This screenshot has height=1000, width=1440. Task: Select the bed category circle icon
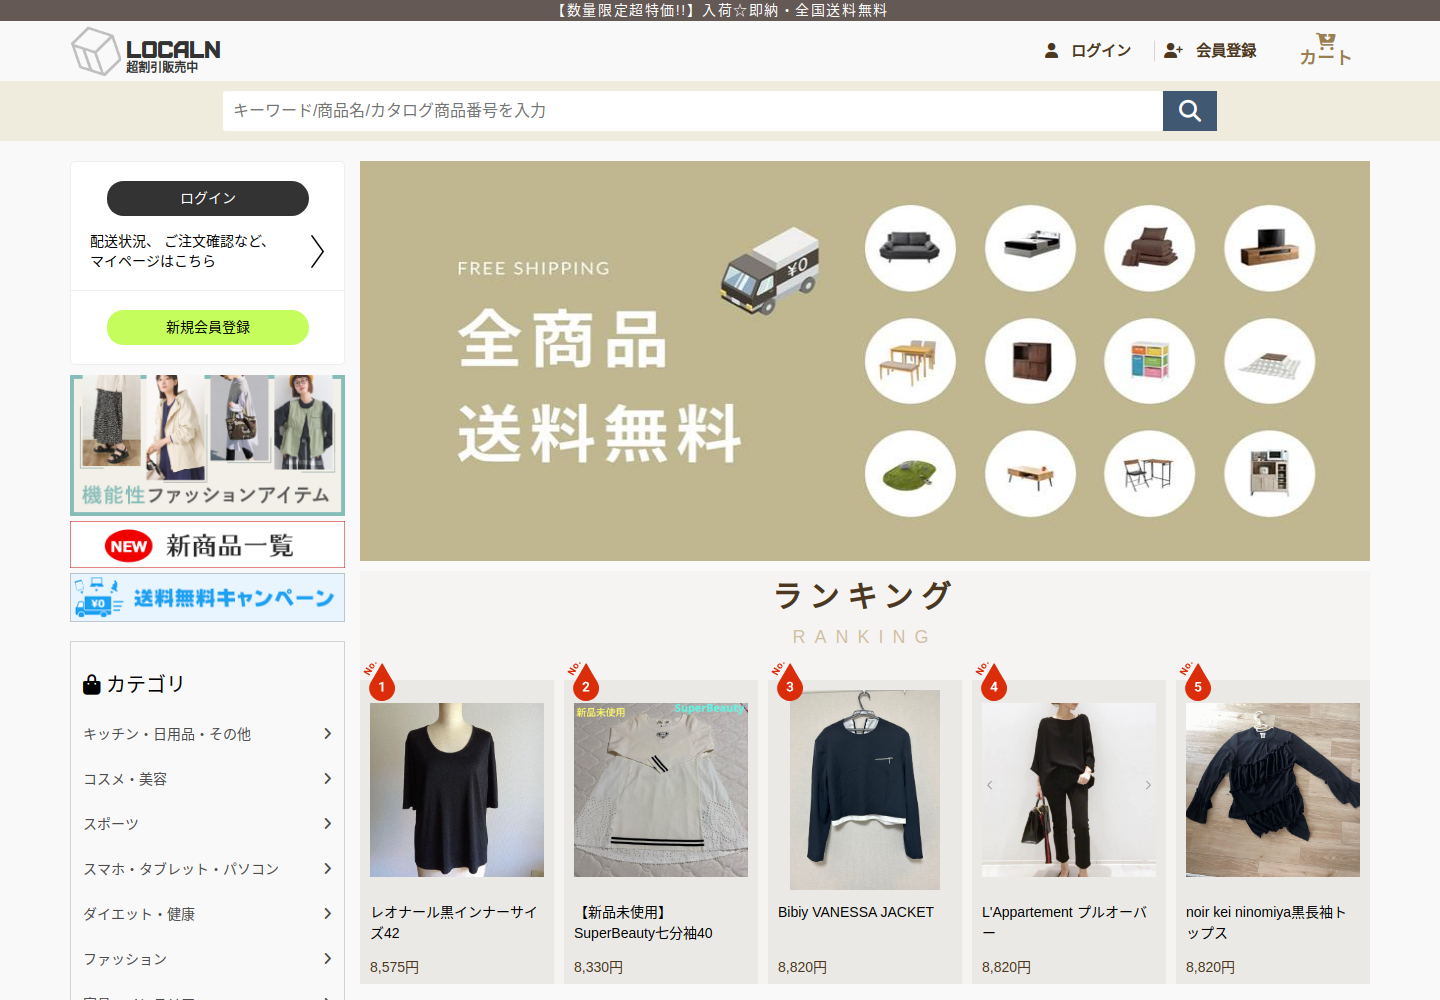1030,248
